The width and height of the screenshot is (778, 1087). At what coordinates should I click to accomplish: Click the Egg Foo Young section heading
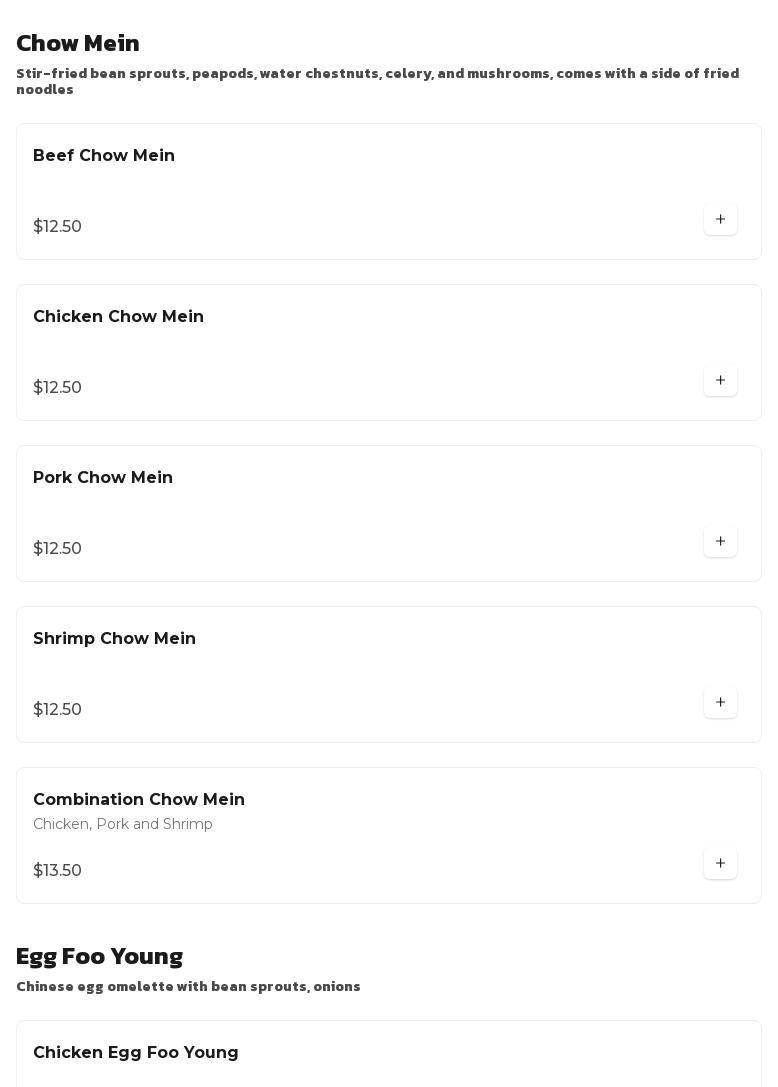[99, 957]
